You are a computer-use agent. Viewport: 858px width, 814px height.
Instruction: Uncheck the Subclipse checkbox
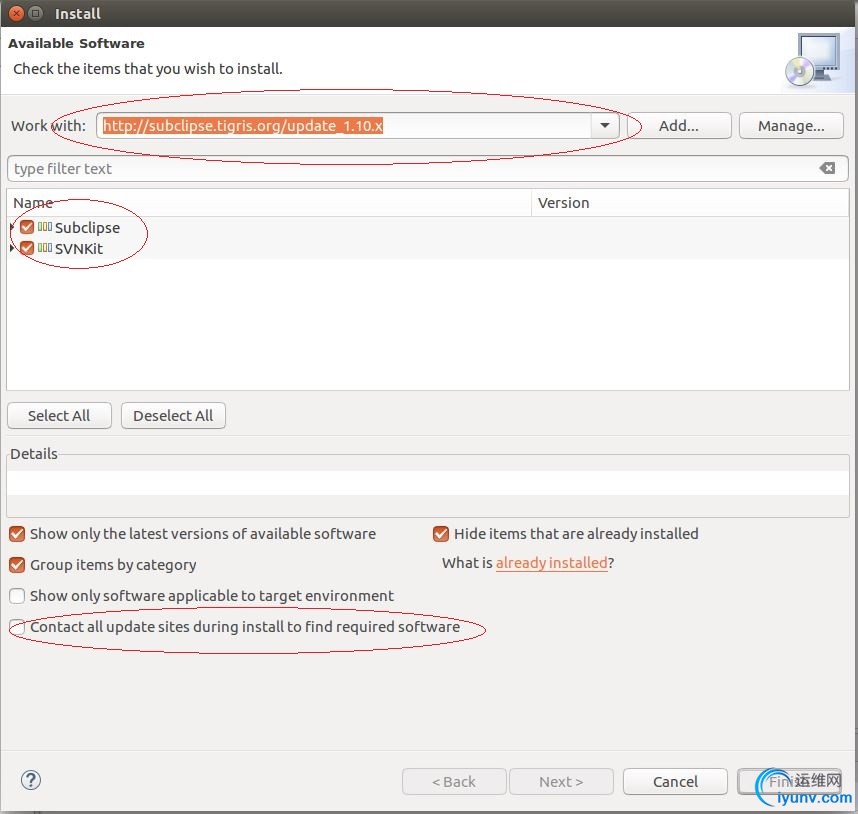27,226
